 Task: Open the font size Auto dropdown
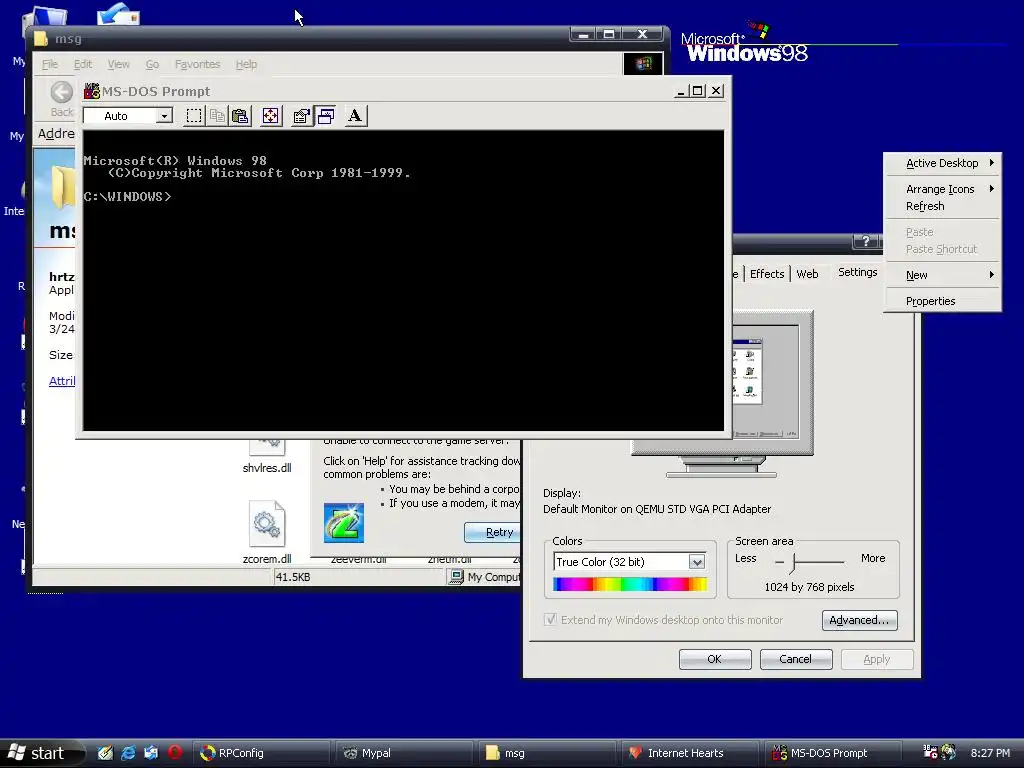click(x=165, y=116)
